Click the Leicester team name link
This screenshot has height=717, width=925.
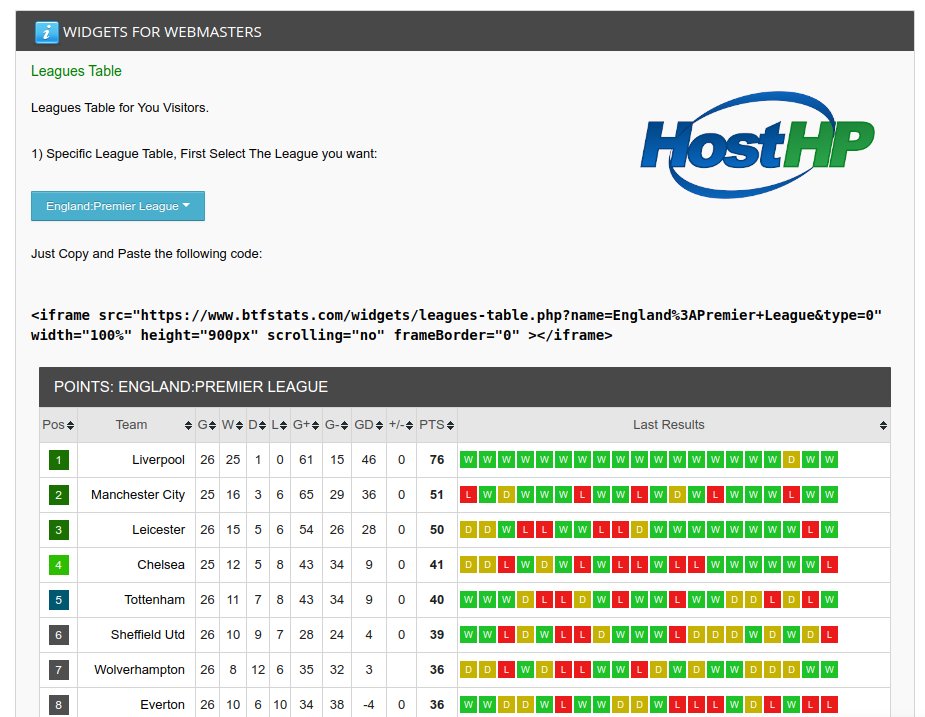click(x=159, y=529)
